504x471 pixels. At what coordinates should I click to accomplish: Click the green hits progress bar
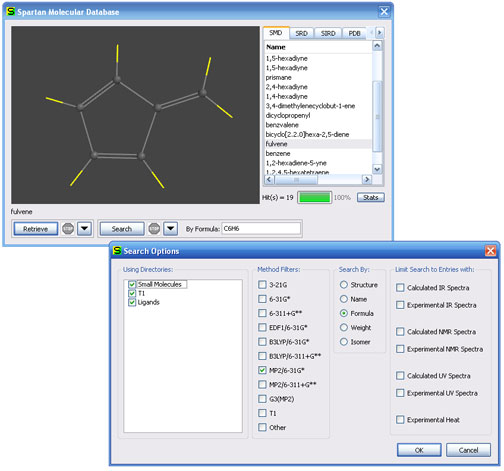(314, 198)
